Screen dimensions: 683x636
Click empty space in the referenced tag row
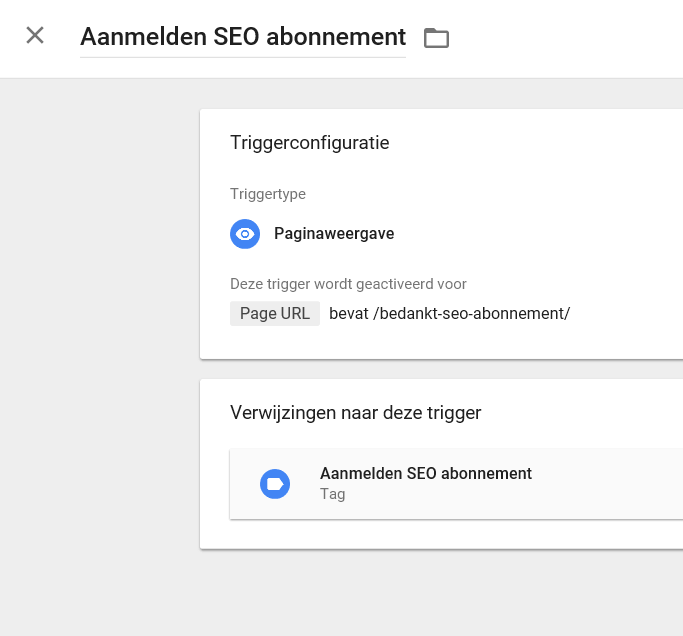coord(610,484)
